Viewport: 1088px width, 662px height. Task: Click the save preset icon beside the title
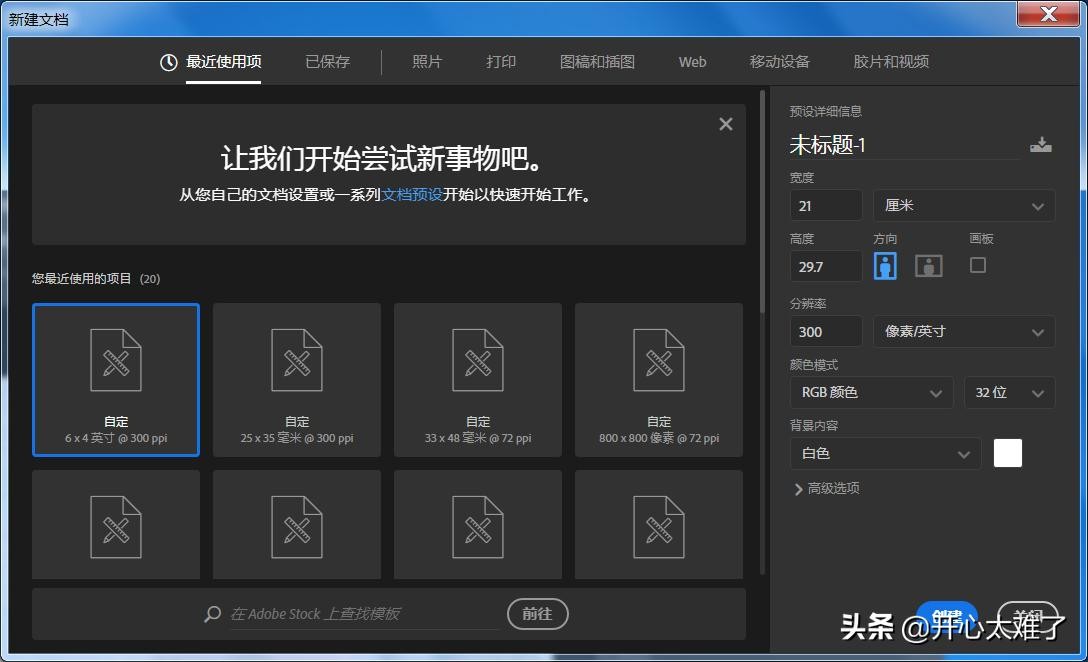[x=1040, y=145]
